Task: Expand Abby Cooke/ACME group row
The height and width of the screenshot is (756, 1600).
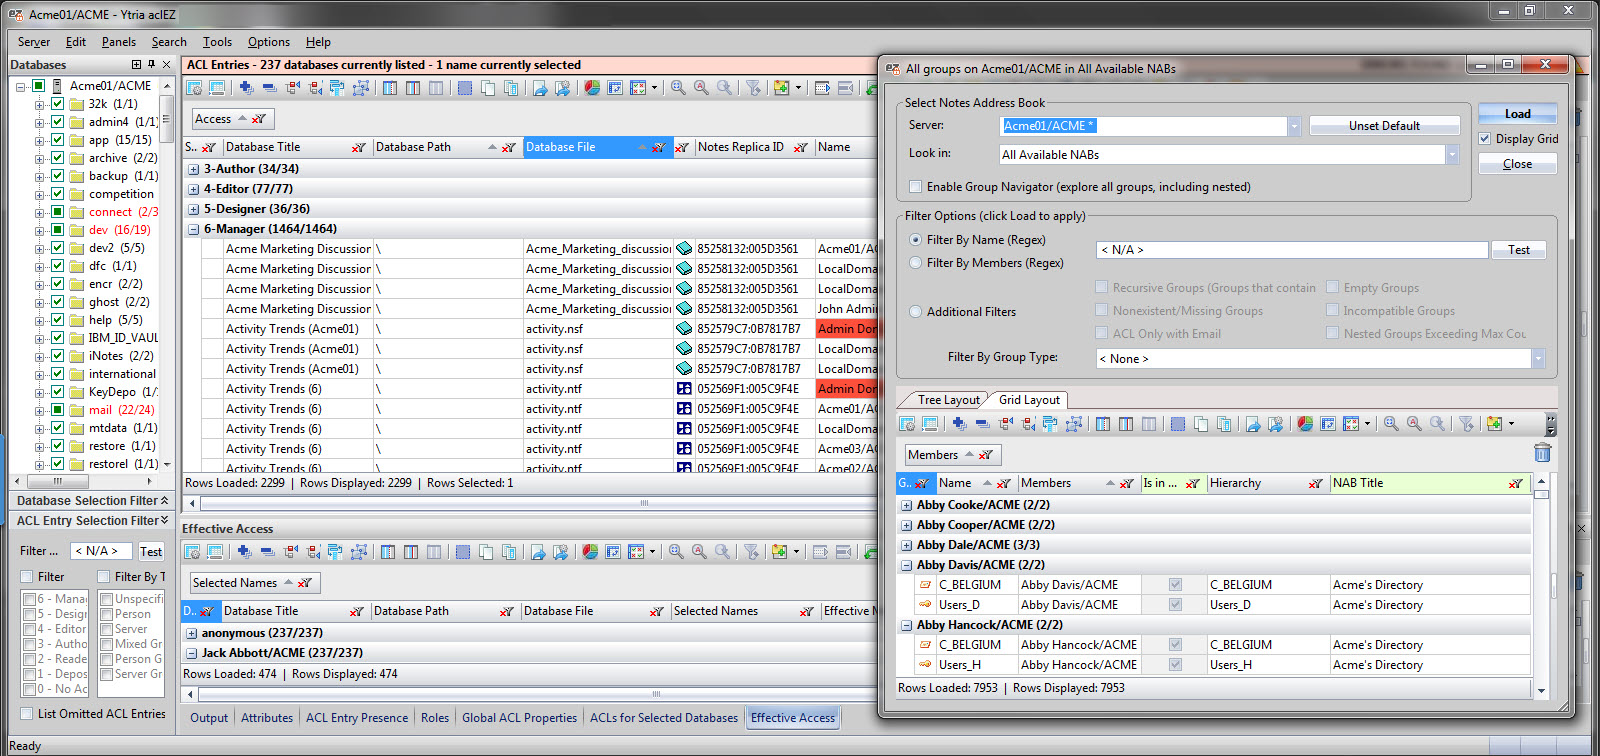Action: tap(907, 505)
